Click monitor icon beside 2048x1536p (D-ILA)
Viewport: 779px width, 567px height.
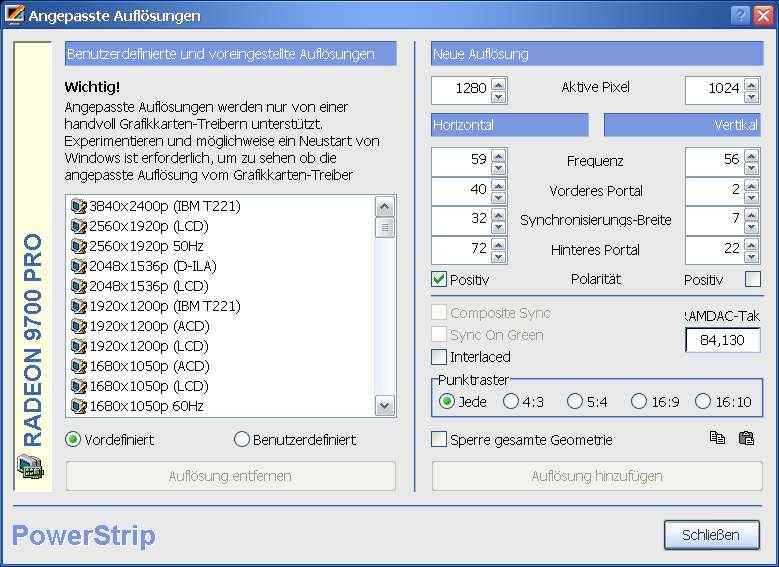(79, 266)
